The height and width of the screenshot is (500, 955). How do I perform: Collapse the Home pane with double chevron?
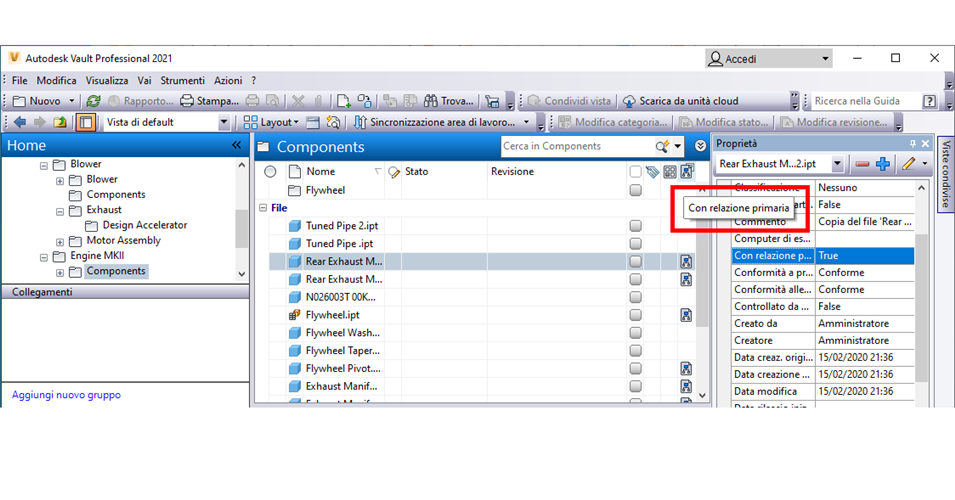[236, 145]
